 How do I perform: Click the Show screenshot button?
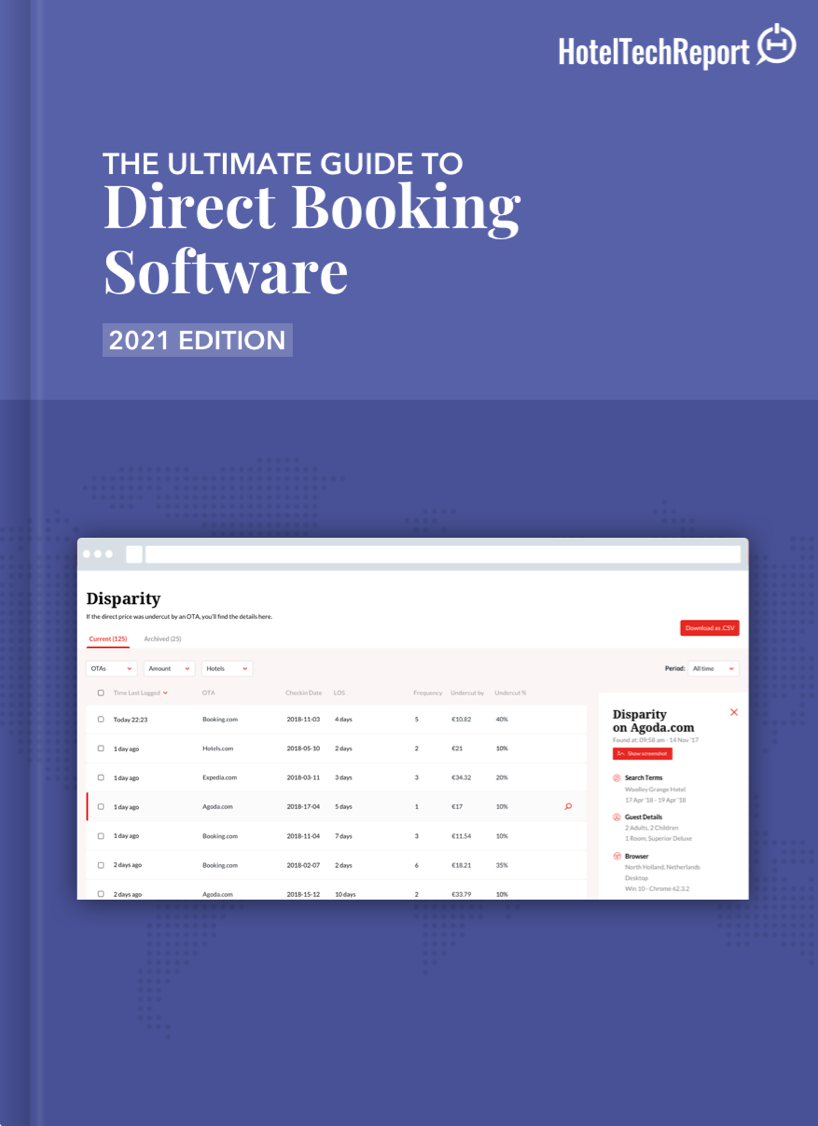click(642, 753)
